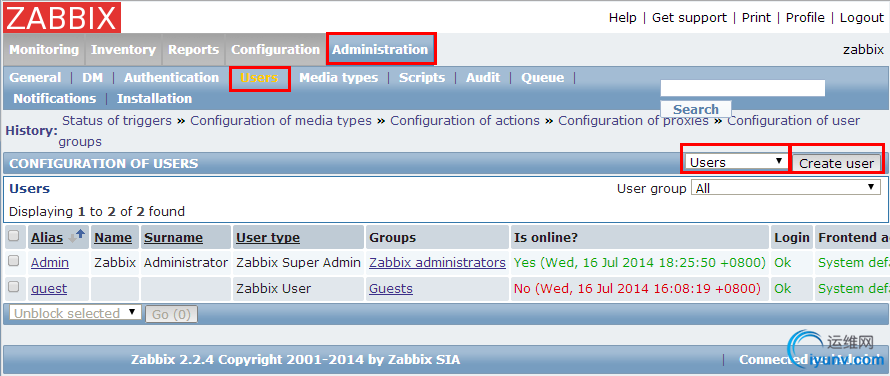Click the Search button
Viewport: 890px width, 376px height.
[x=696, y=109]
